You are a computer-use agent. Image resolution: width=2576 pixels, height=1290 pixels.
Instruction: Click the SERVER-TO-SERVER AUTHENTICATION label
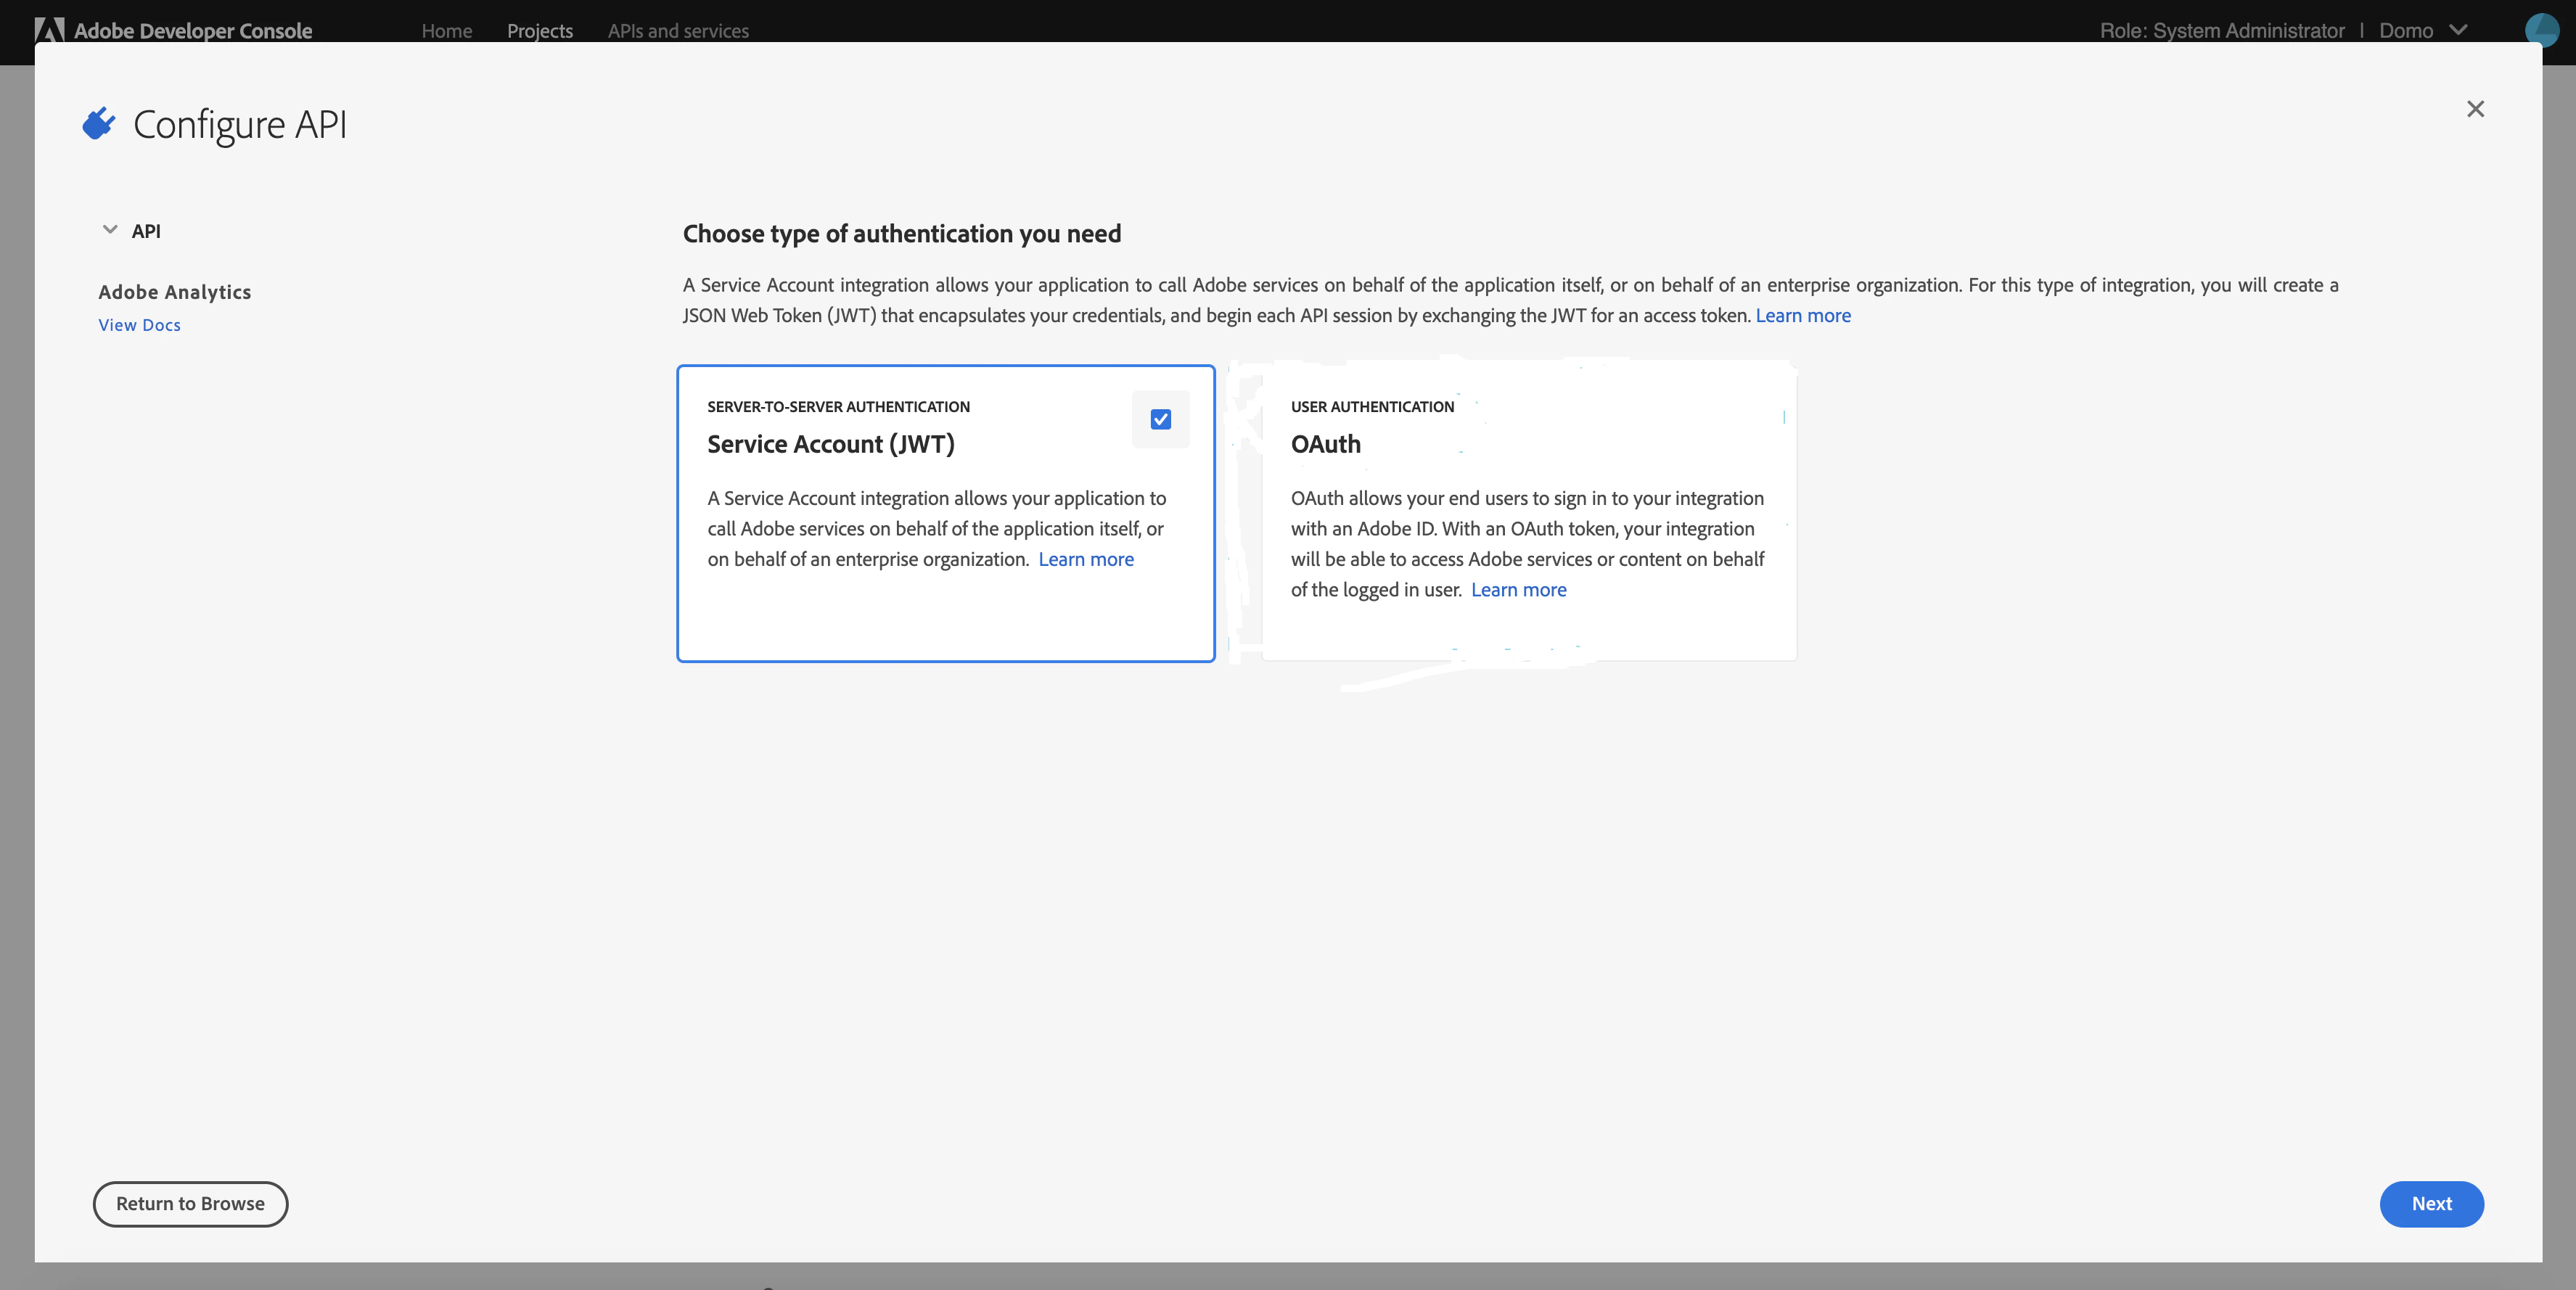click(x=839, y=407)
